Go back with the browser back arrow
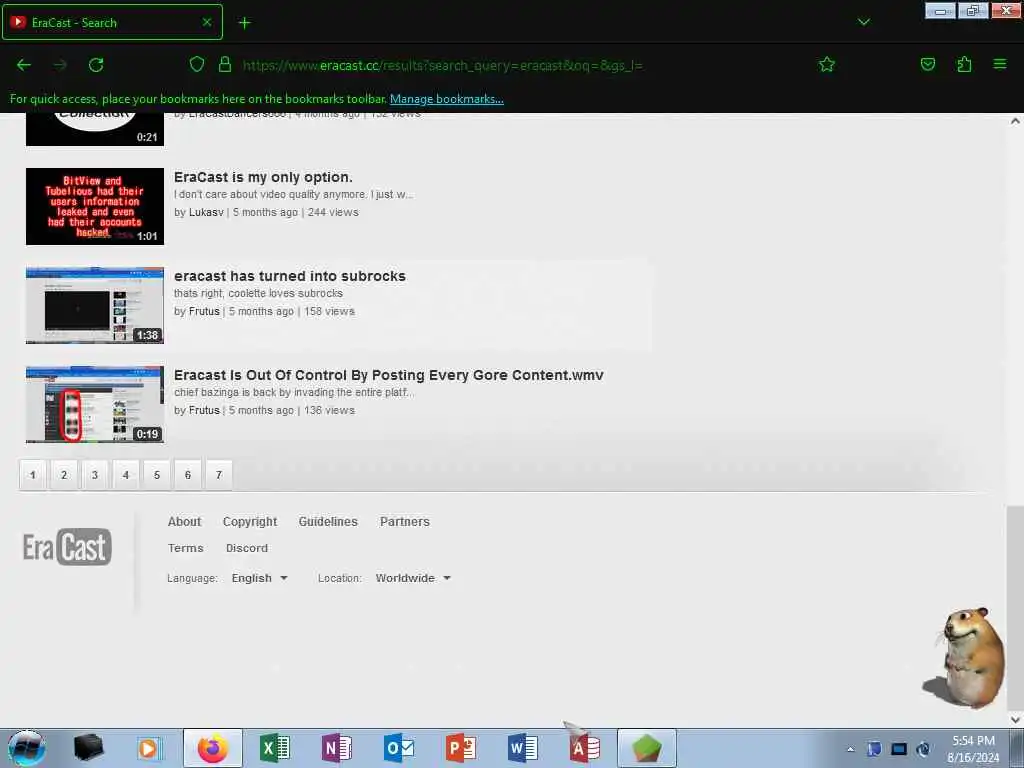 pyautogui.click(x=24, y=65)
